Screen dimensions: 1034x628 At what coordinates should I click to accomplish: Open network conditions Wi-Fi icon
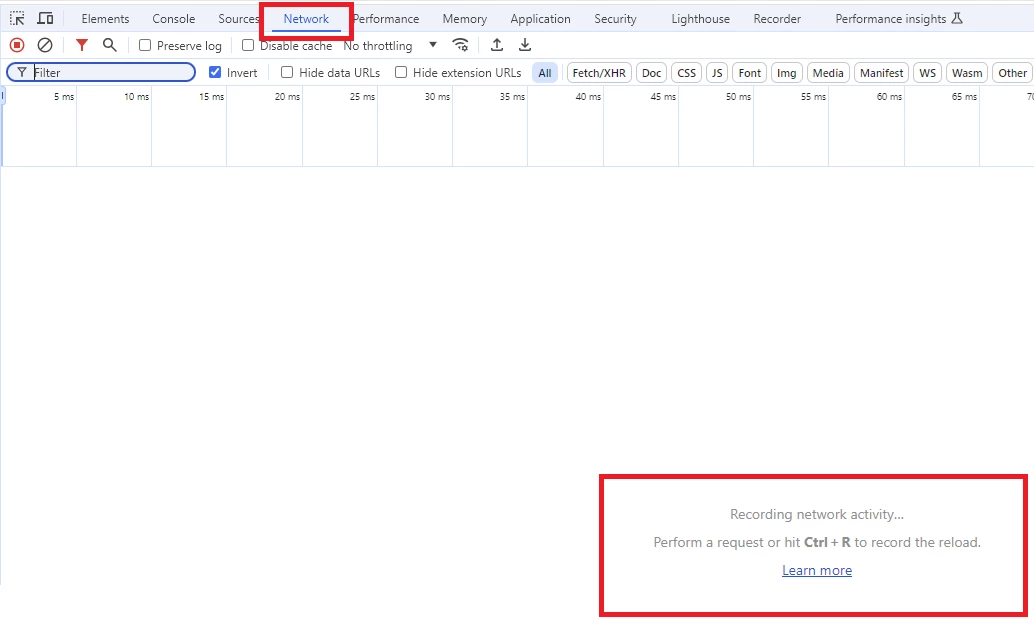[460, 45]
